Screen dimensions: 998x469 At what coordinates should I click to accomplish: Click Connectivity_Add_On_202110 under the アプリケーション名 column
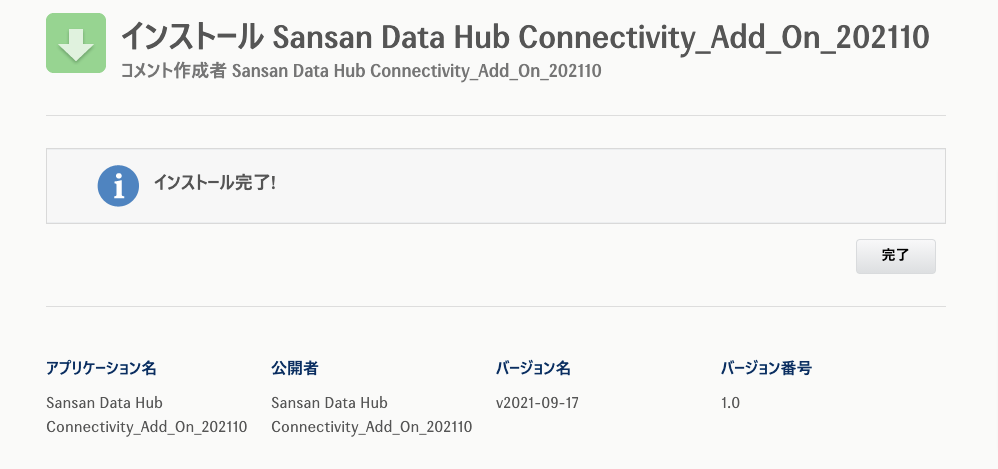click(146, 427)
